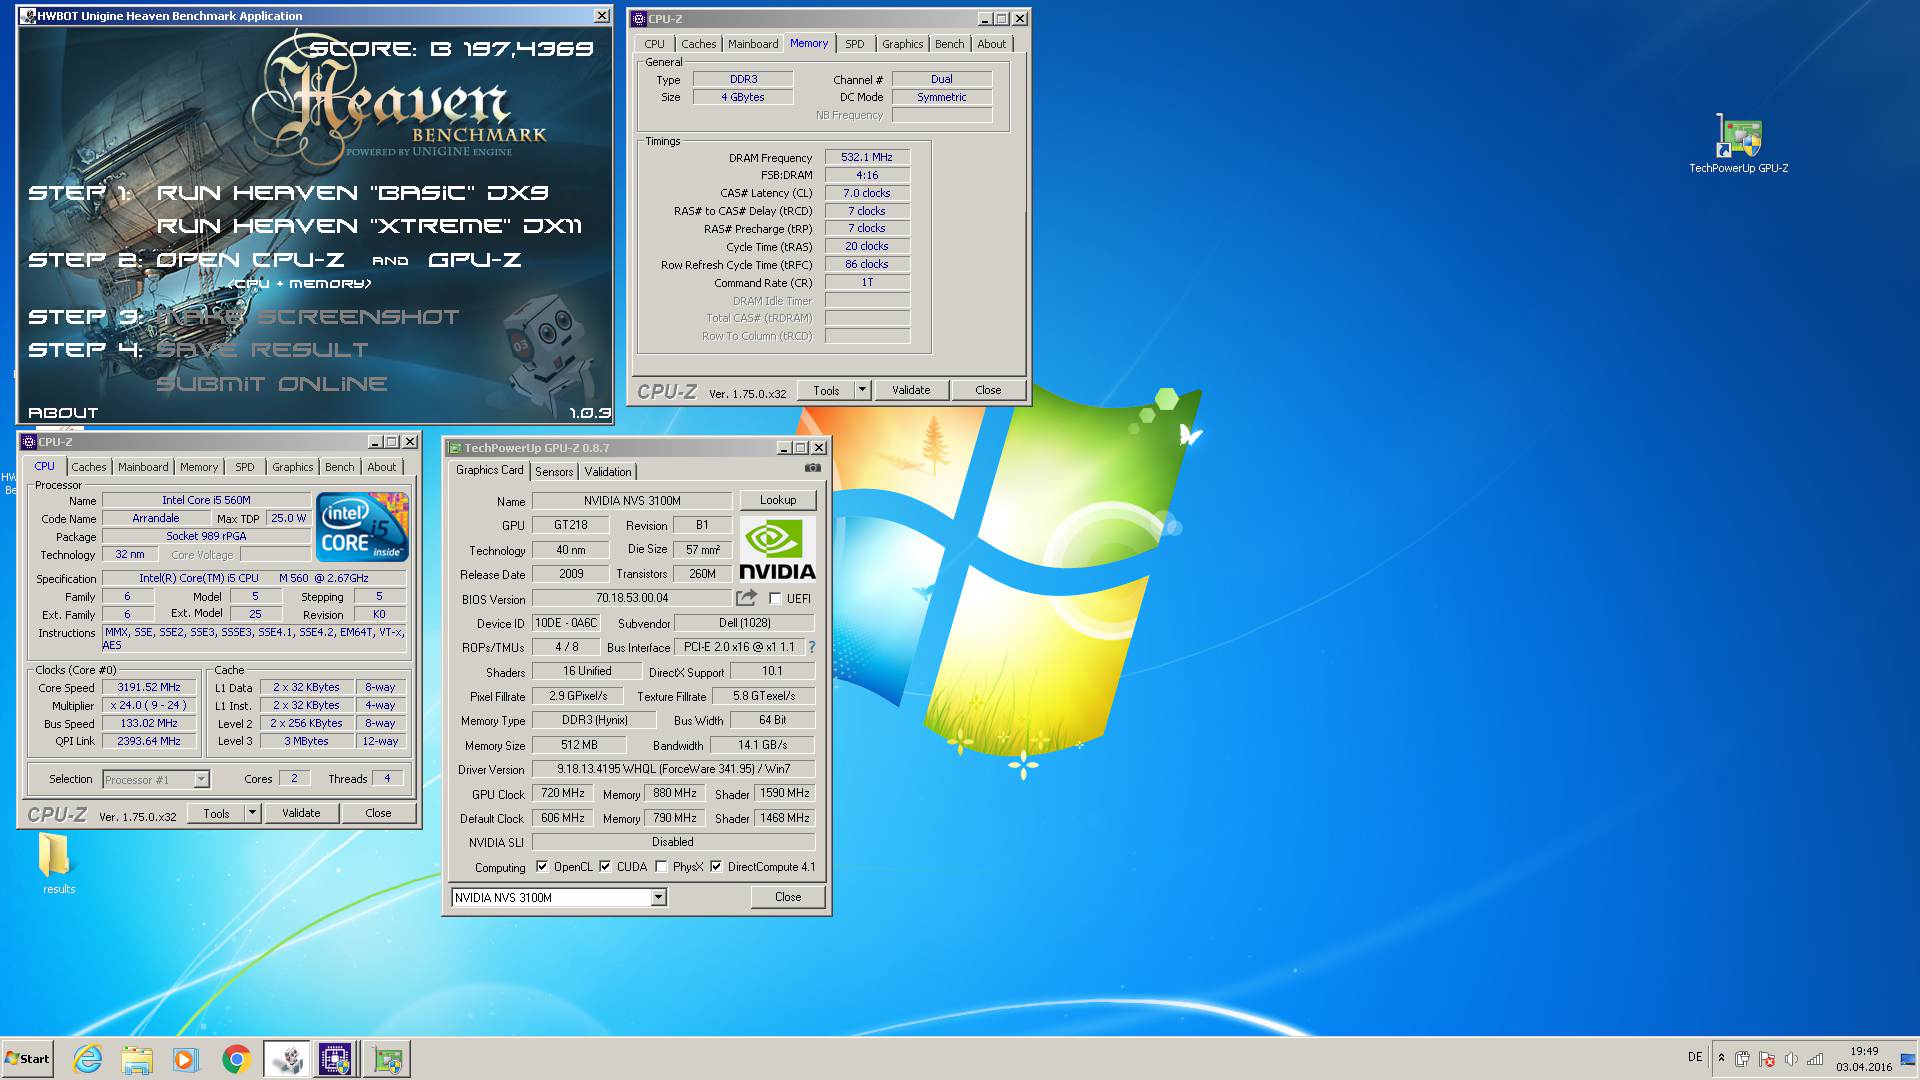Screen dimensions: 1920x1080
Task: Click Open CPU-Z link in HWBOT app
Action: point(250,260)
